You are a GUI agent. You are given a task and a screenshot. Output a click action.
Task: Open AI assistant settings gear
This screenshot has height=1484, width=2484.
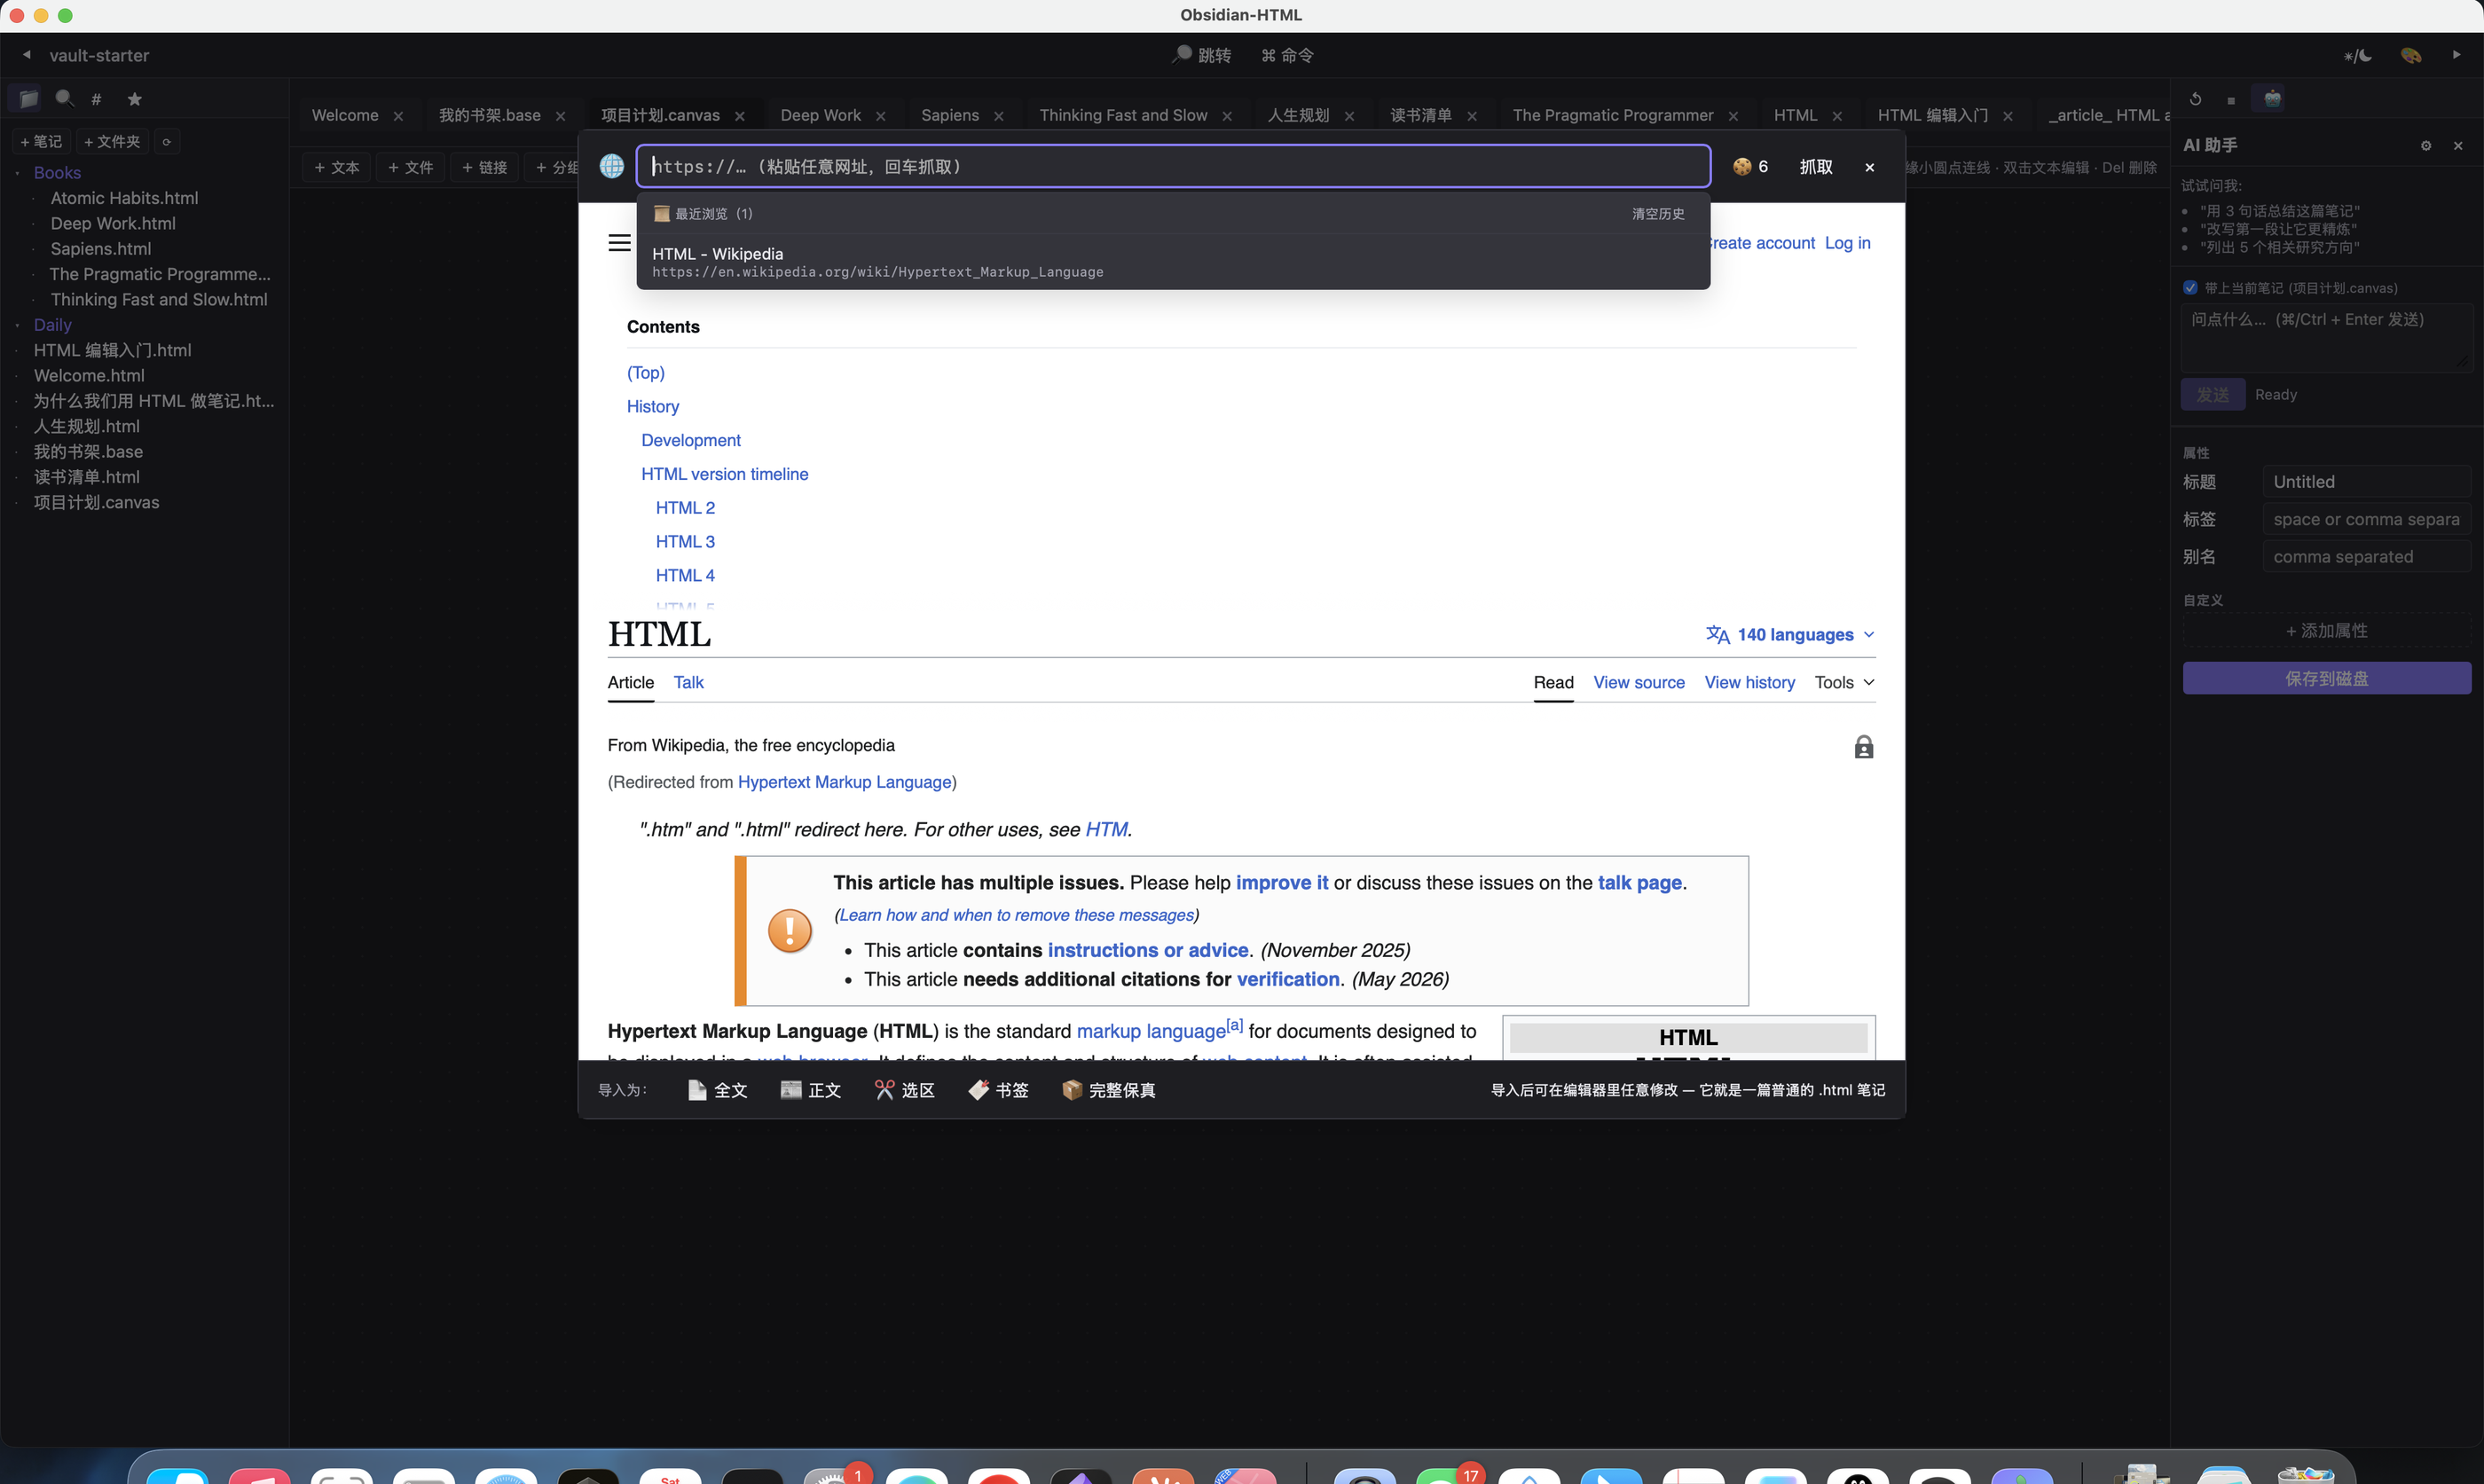(2425, 146)
